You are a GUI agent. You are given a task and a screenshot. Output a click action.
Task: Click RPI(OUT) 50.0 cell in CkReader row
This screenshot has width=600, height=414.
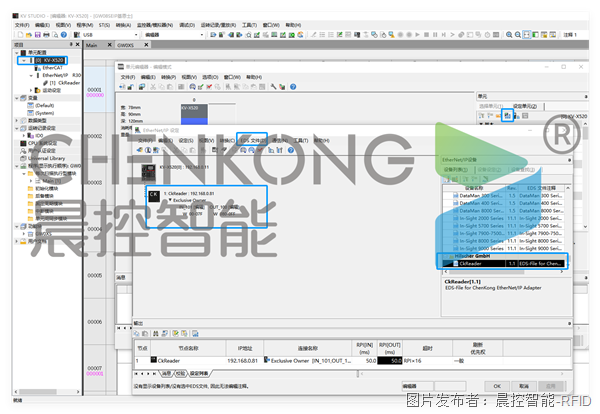tap(390, 361)
